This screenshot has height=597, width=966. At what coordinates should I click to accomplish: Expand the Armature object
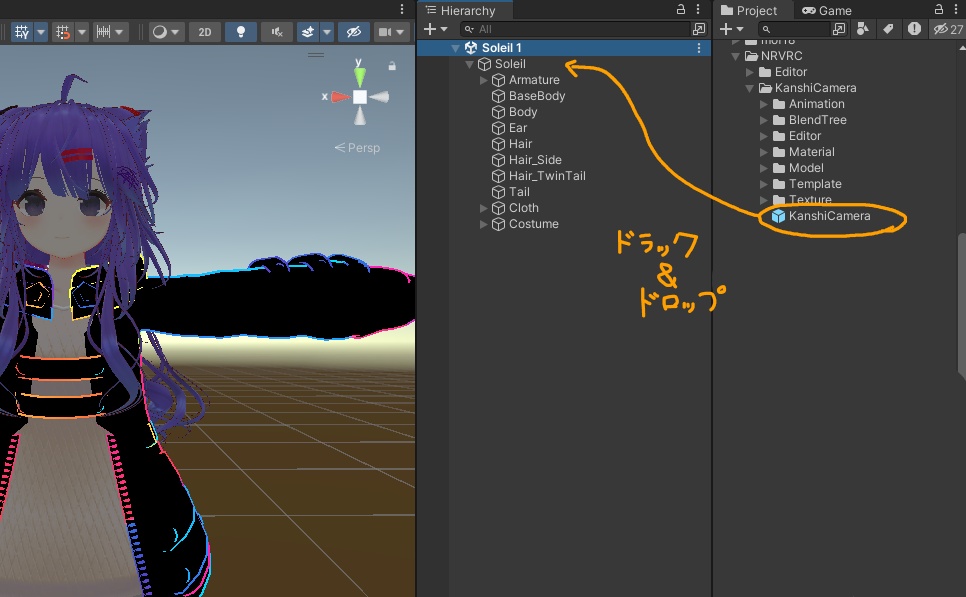pyautogui.click(x=484, y=80)
